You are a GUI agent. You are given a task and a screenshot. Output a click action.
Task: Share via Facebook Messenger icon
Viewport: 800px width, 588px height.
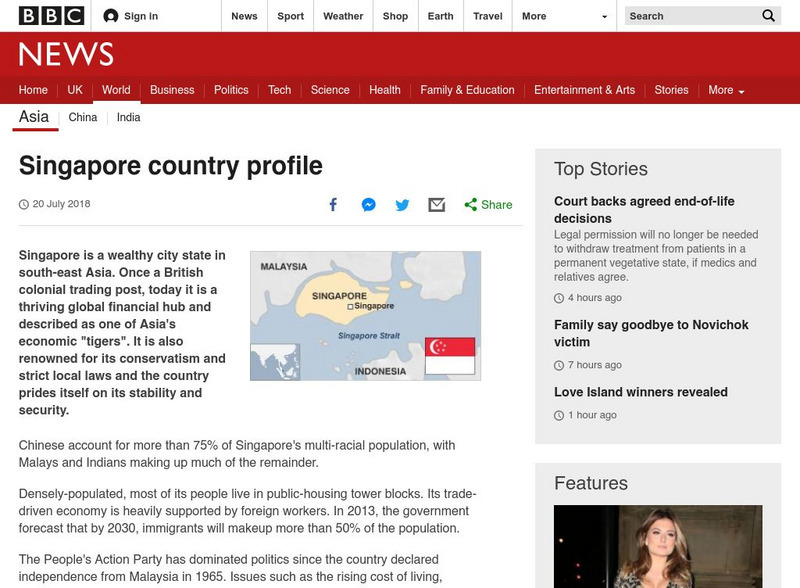tap(368, 205)
